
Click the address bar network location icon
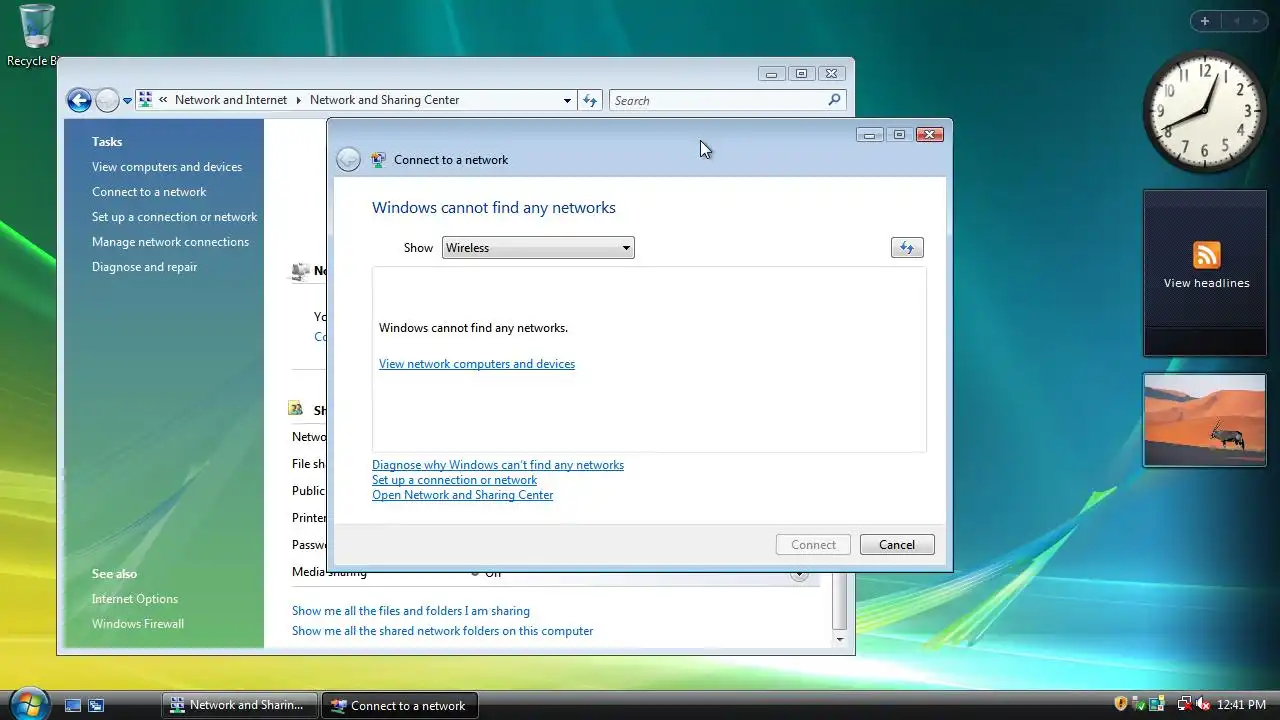coord(146,100)
